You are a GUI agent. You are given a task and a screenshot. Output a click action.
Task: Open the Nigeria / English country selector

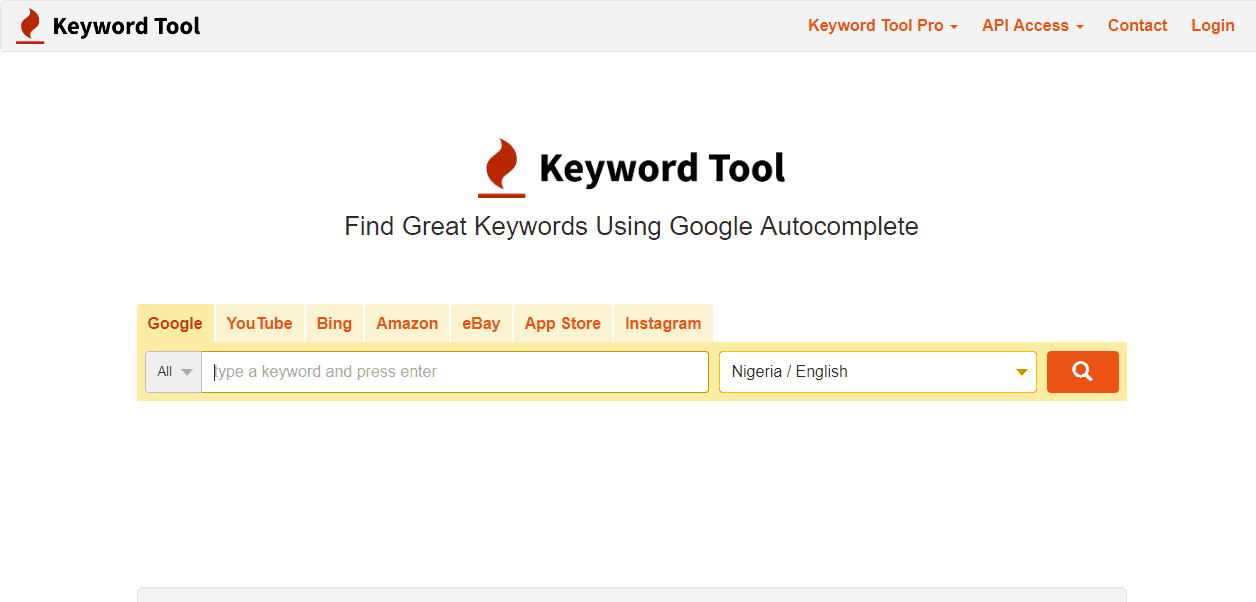pos(878,372)
